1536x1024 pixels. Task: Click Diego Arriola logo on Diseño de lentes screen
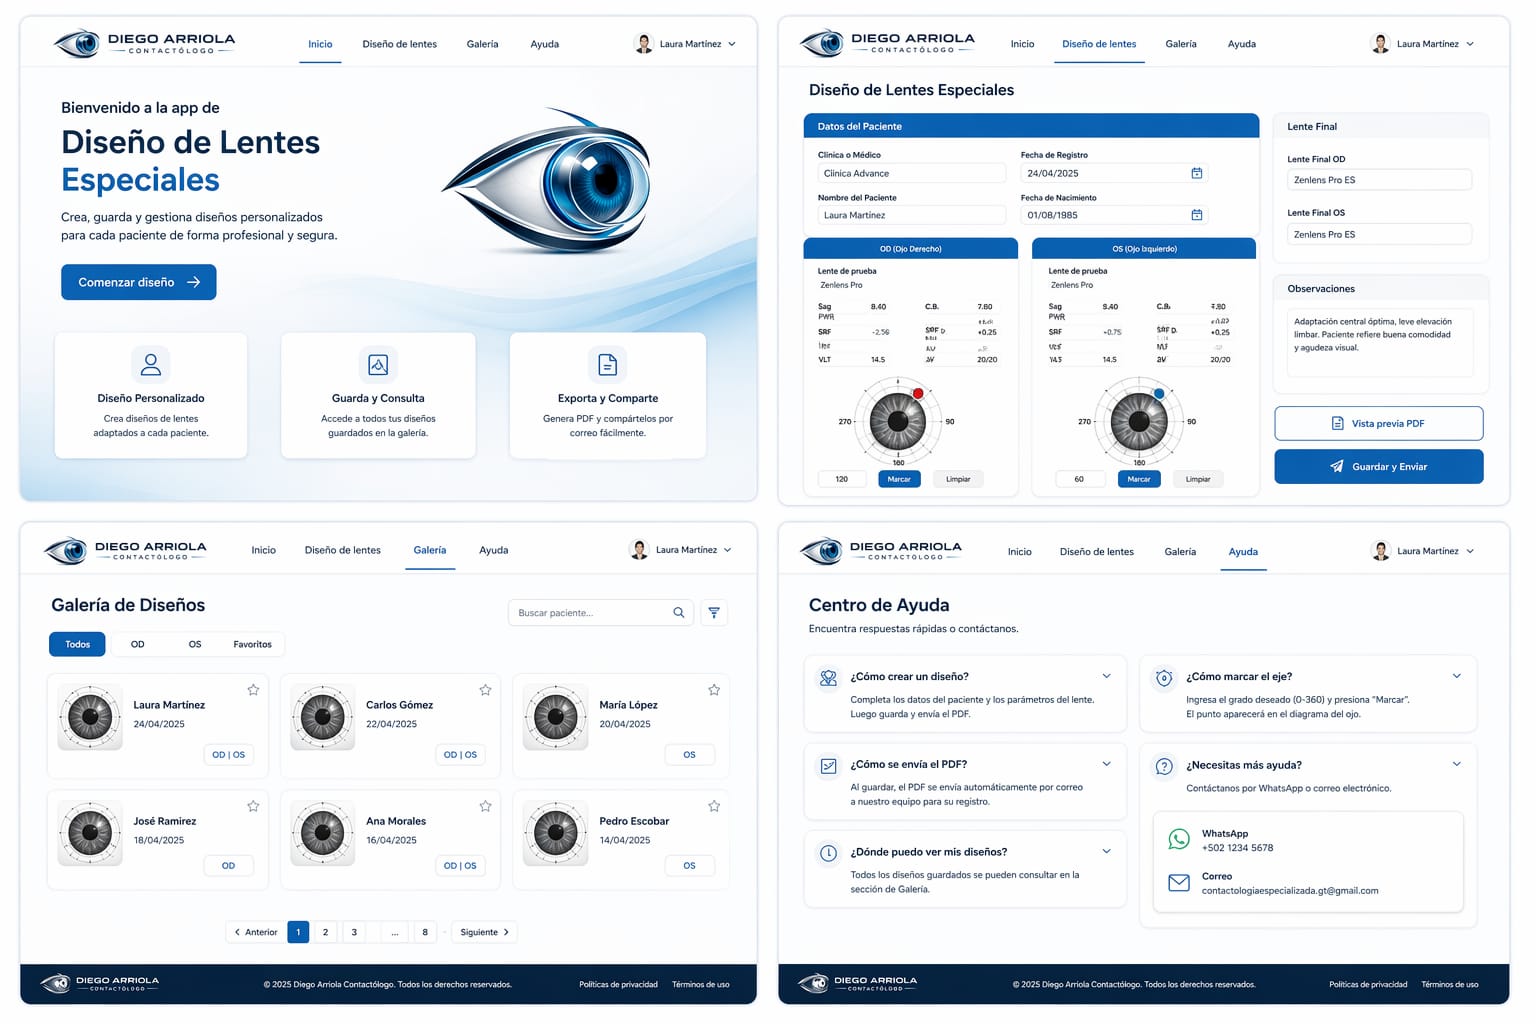pyautogui.click(x=887, y=43)
